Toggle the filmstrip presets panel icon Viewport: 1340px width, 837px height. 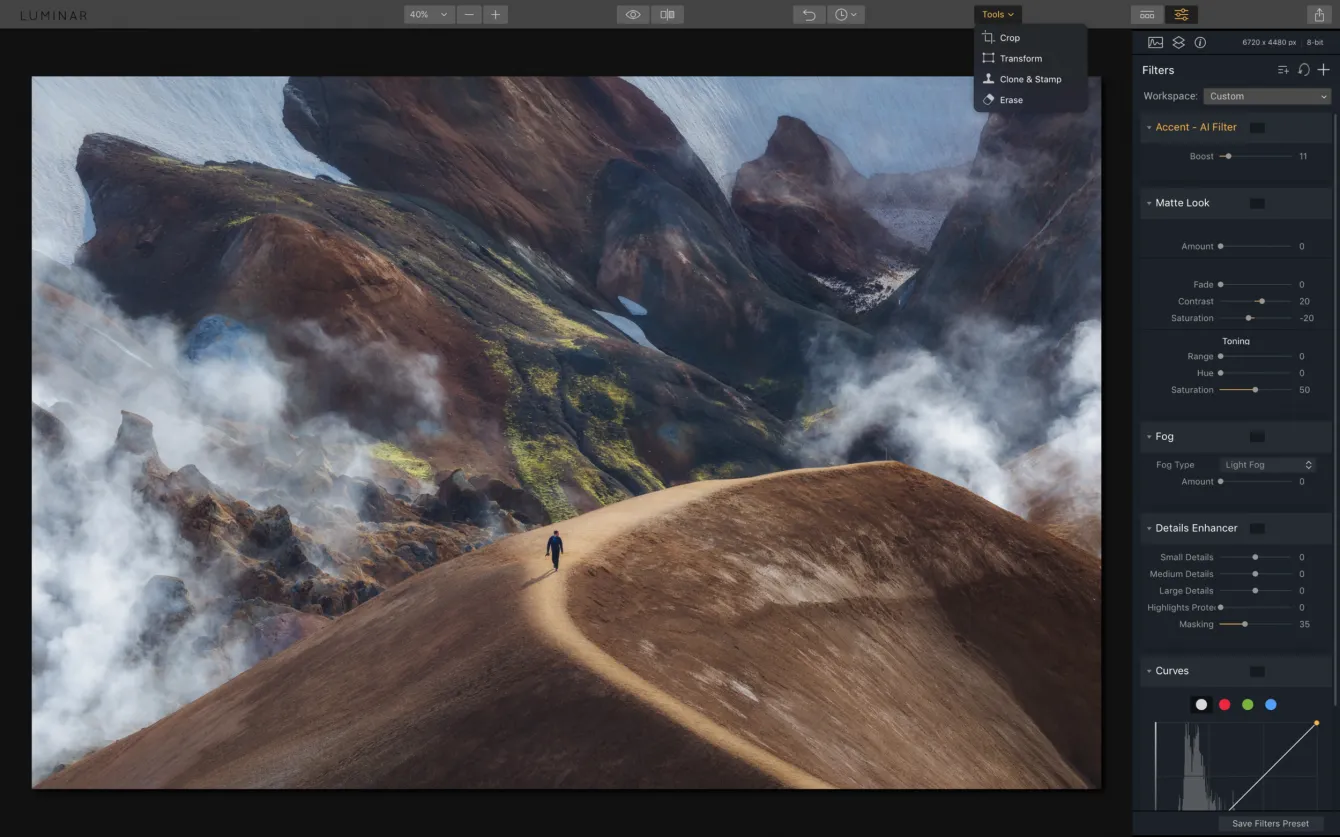click(1147, 15)
